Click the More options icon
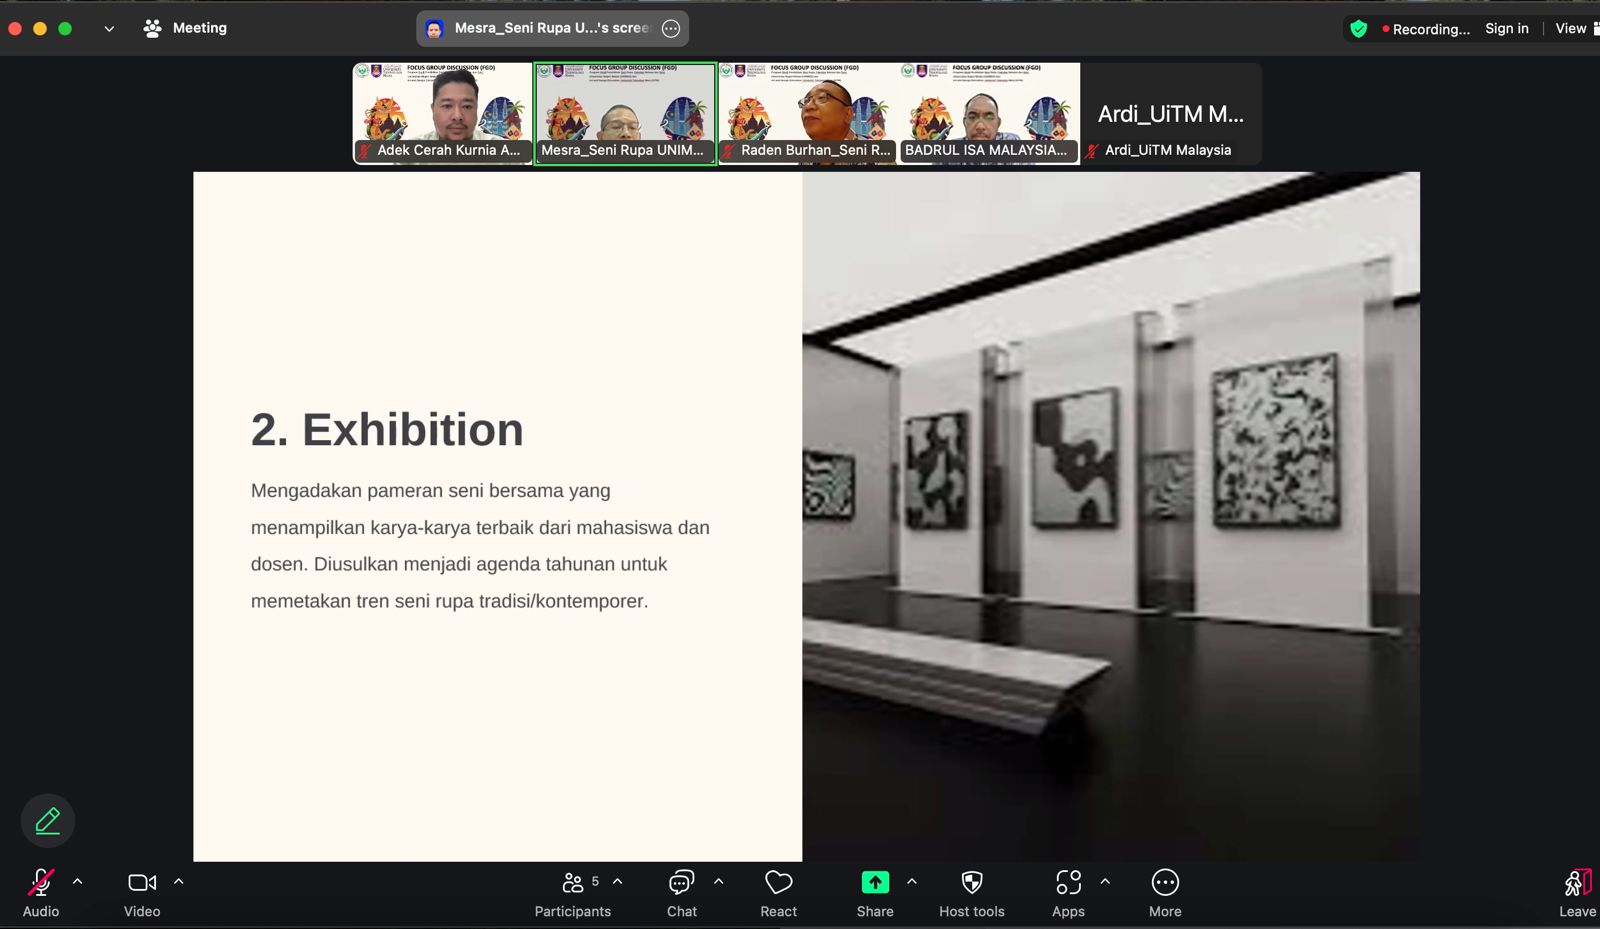 pos(1165,883)
